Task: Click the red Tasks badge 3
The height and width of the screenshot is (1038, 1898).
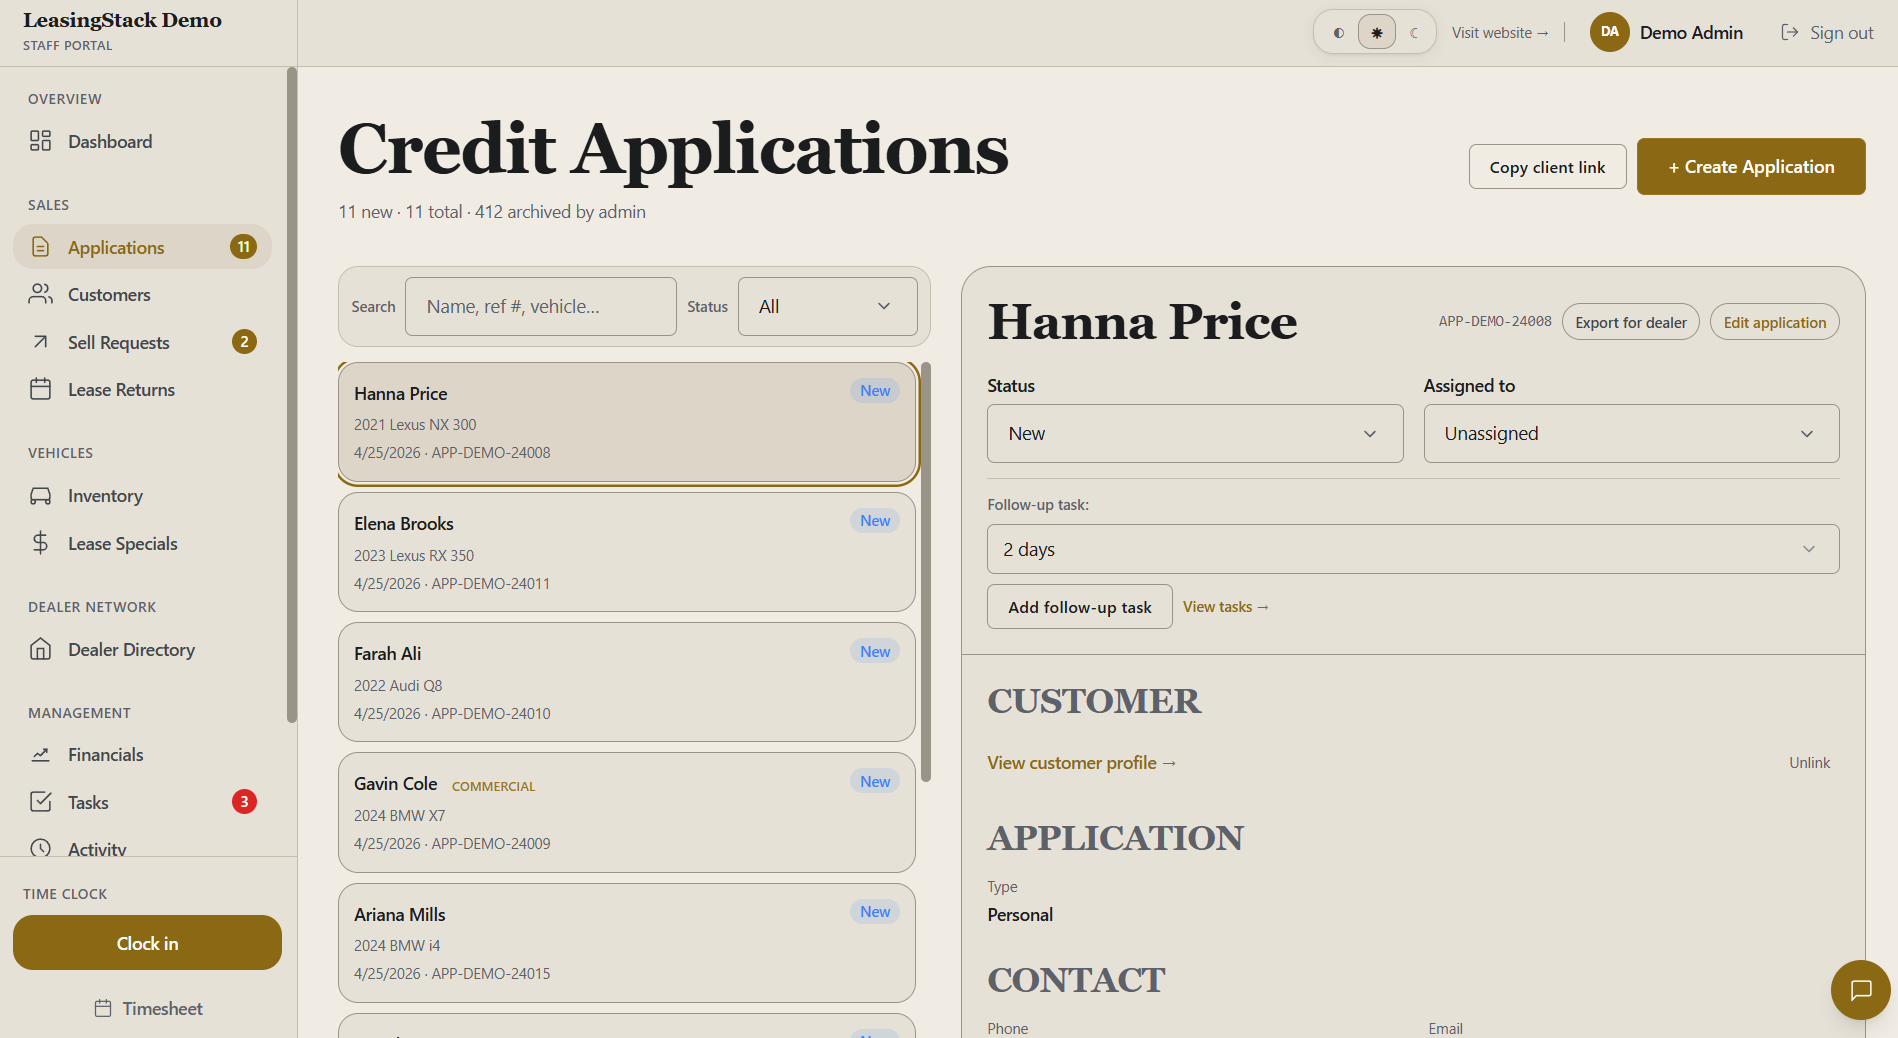Action: (244, 802)
